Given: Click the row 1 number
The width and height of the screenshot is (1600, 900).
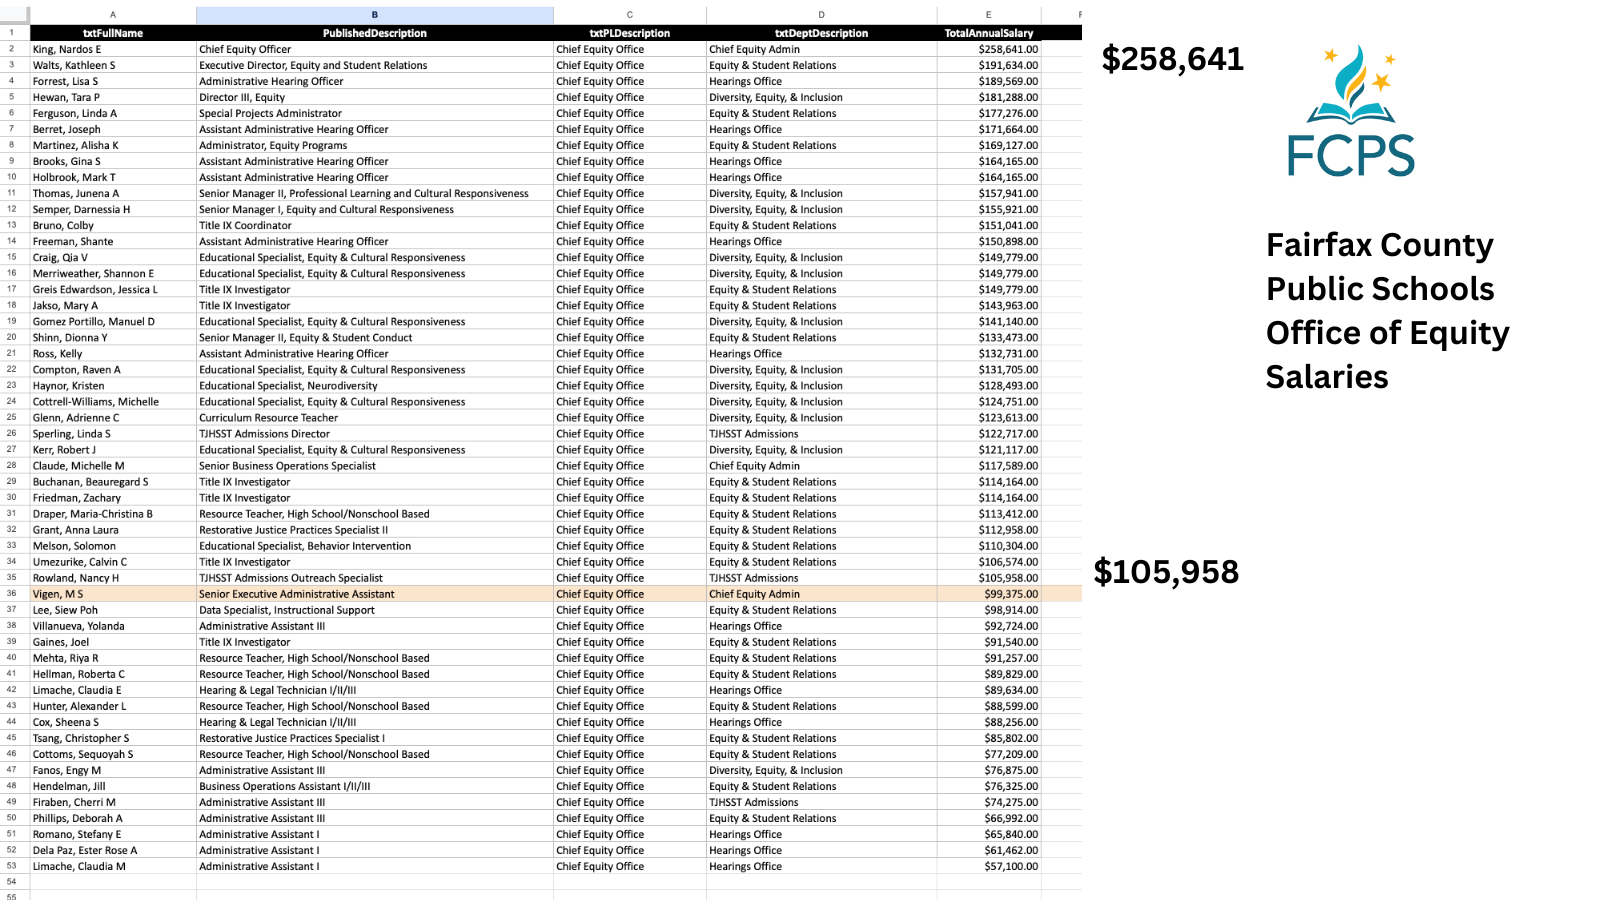Looking at the screenshot, I should coord(11,32).
